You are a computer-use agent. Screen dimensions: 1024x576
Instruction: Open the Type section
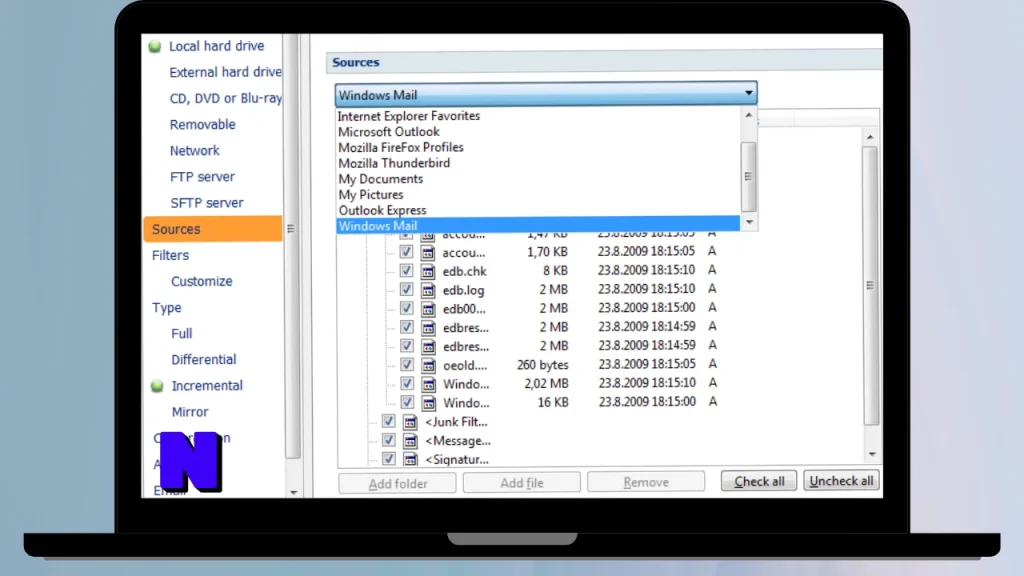click(x=167, y=308)
